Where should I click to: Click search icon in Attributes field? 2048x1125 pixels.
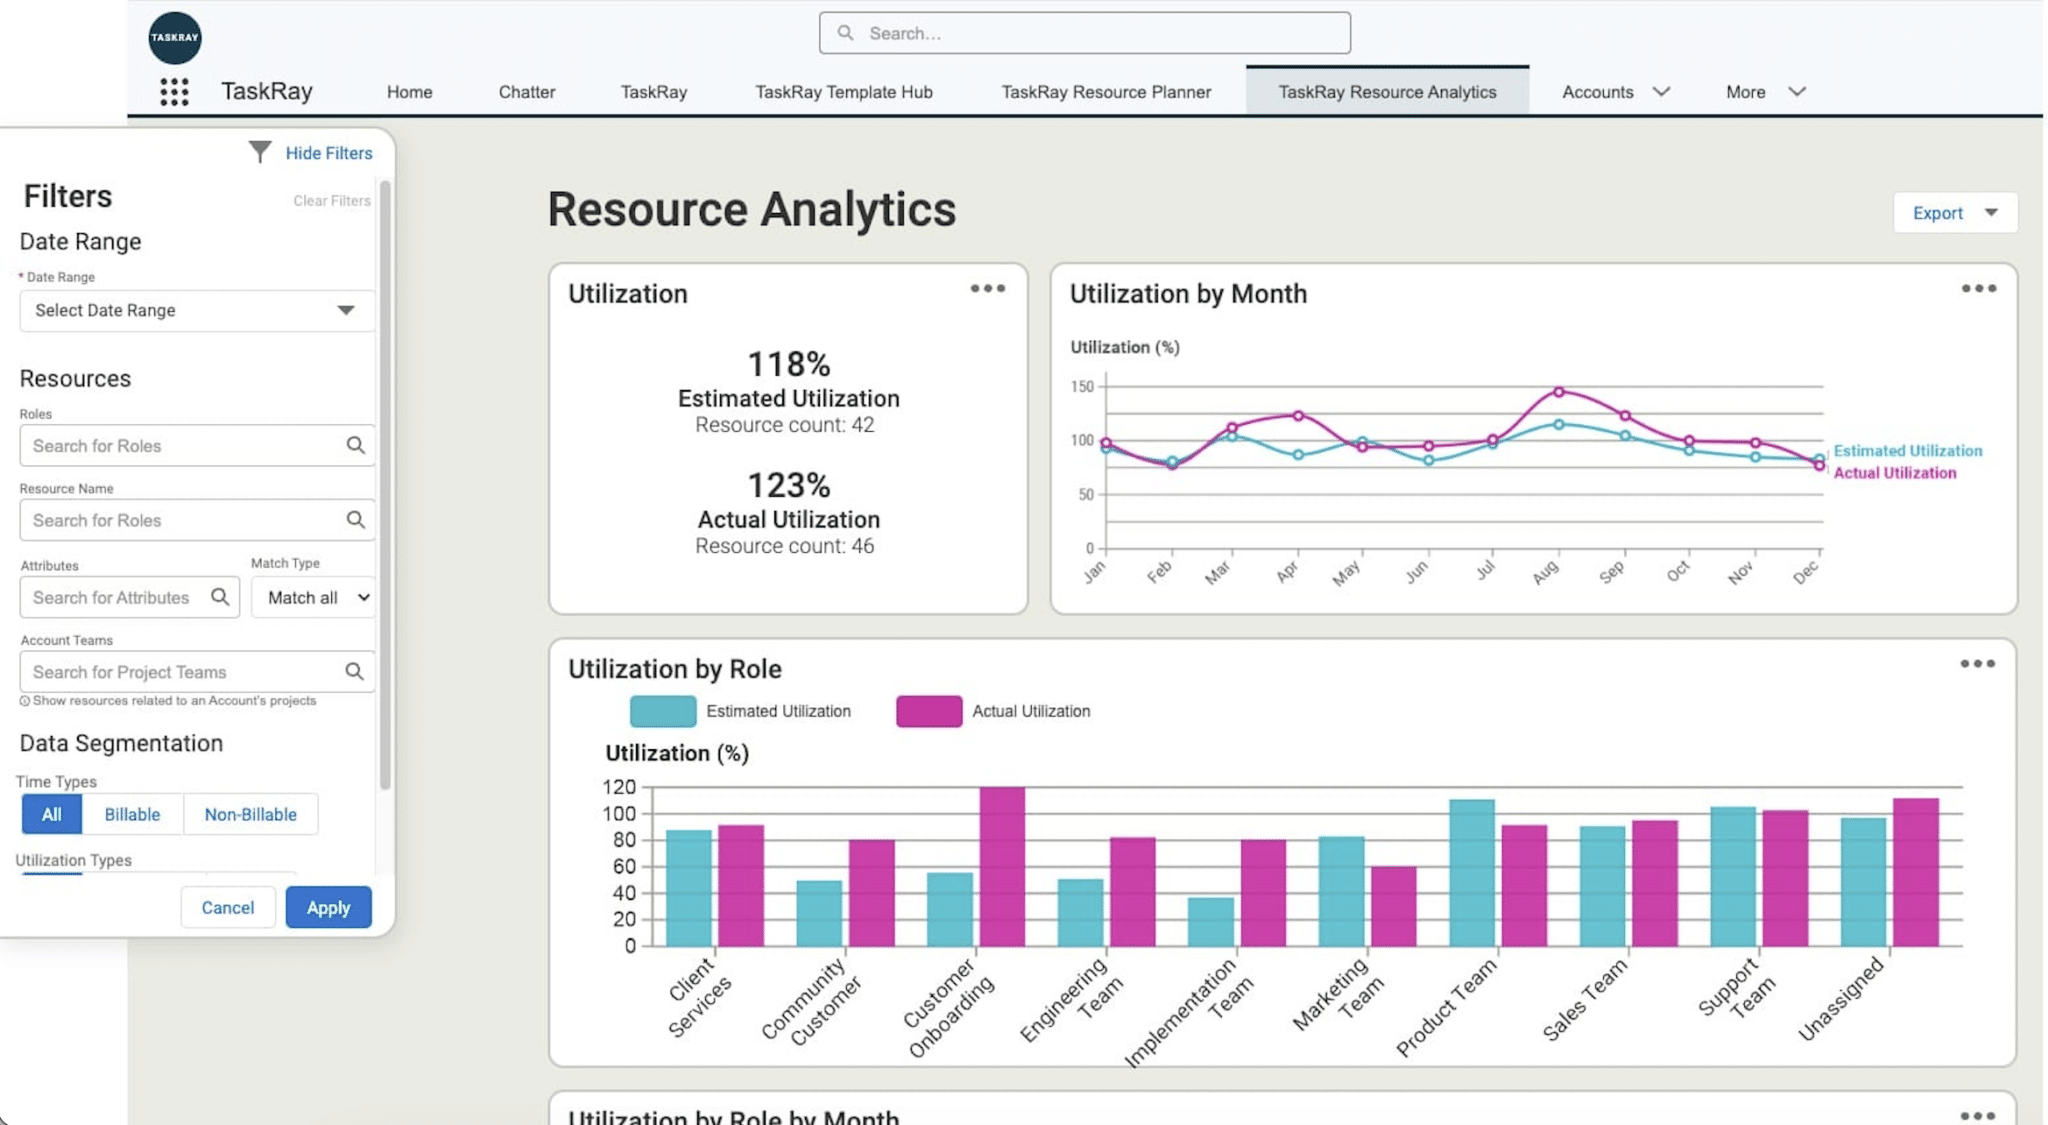[220, 597]
